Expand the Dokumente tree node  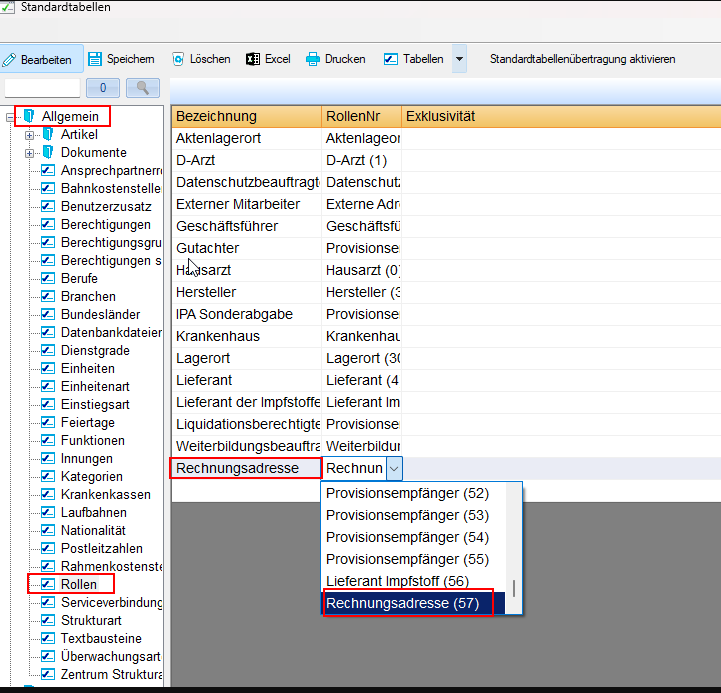point(29,153)
